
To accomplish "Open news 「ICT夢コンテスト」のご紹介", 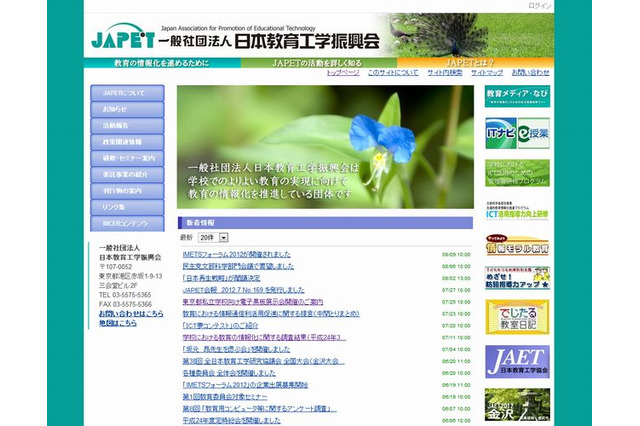I will [220, 325].
